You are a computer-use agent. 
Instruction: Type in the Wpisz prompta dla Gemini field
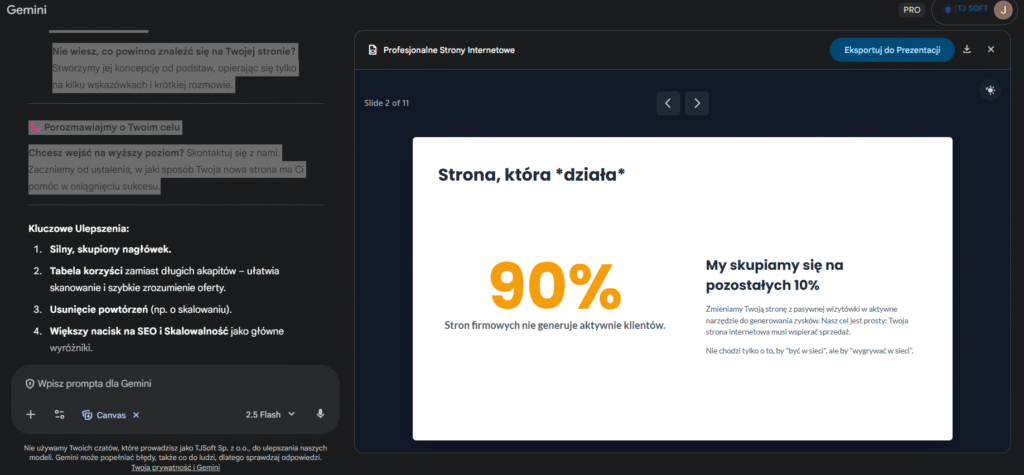tap(180, 384)
